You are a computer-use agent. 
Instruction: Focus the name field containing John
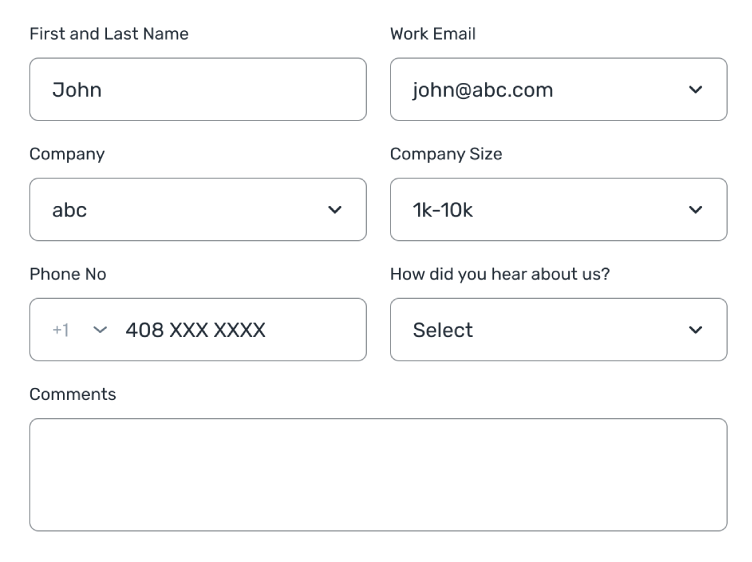(x=197, y=90)
